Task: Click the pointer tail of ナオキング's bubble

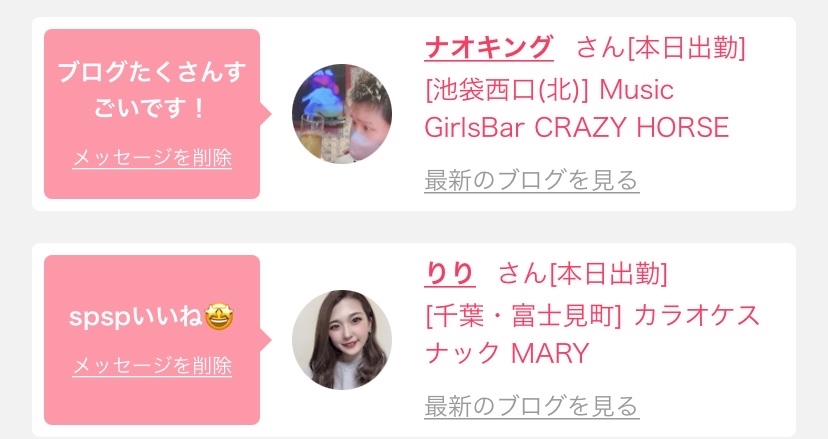Action: coord(266,114)
